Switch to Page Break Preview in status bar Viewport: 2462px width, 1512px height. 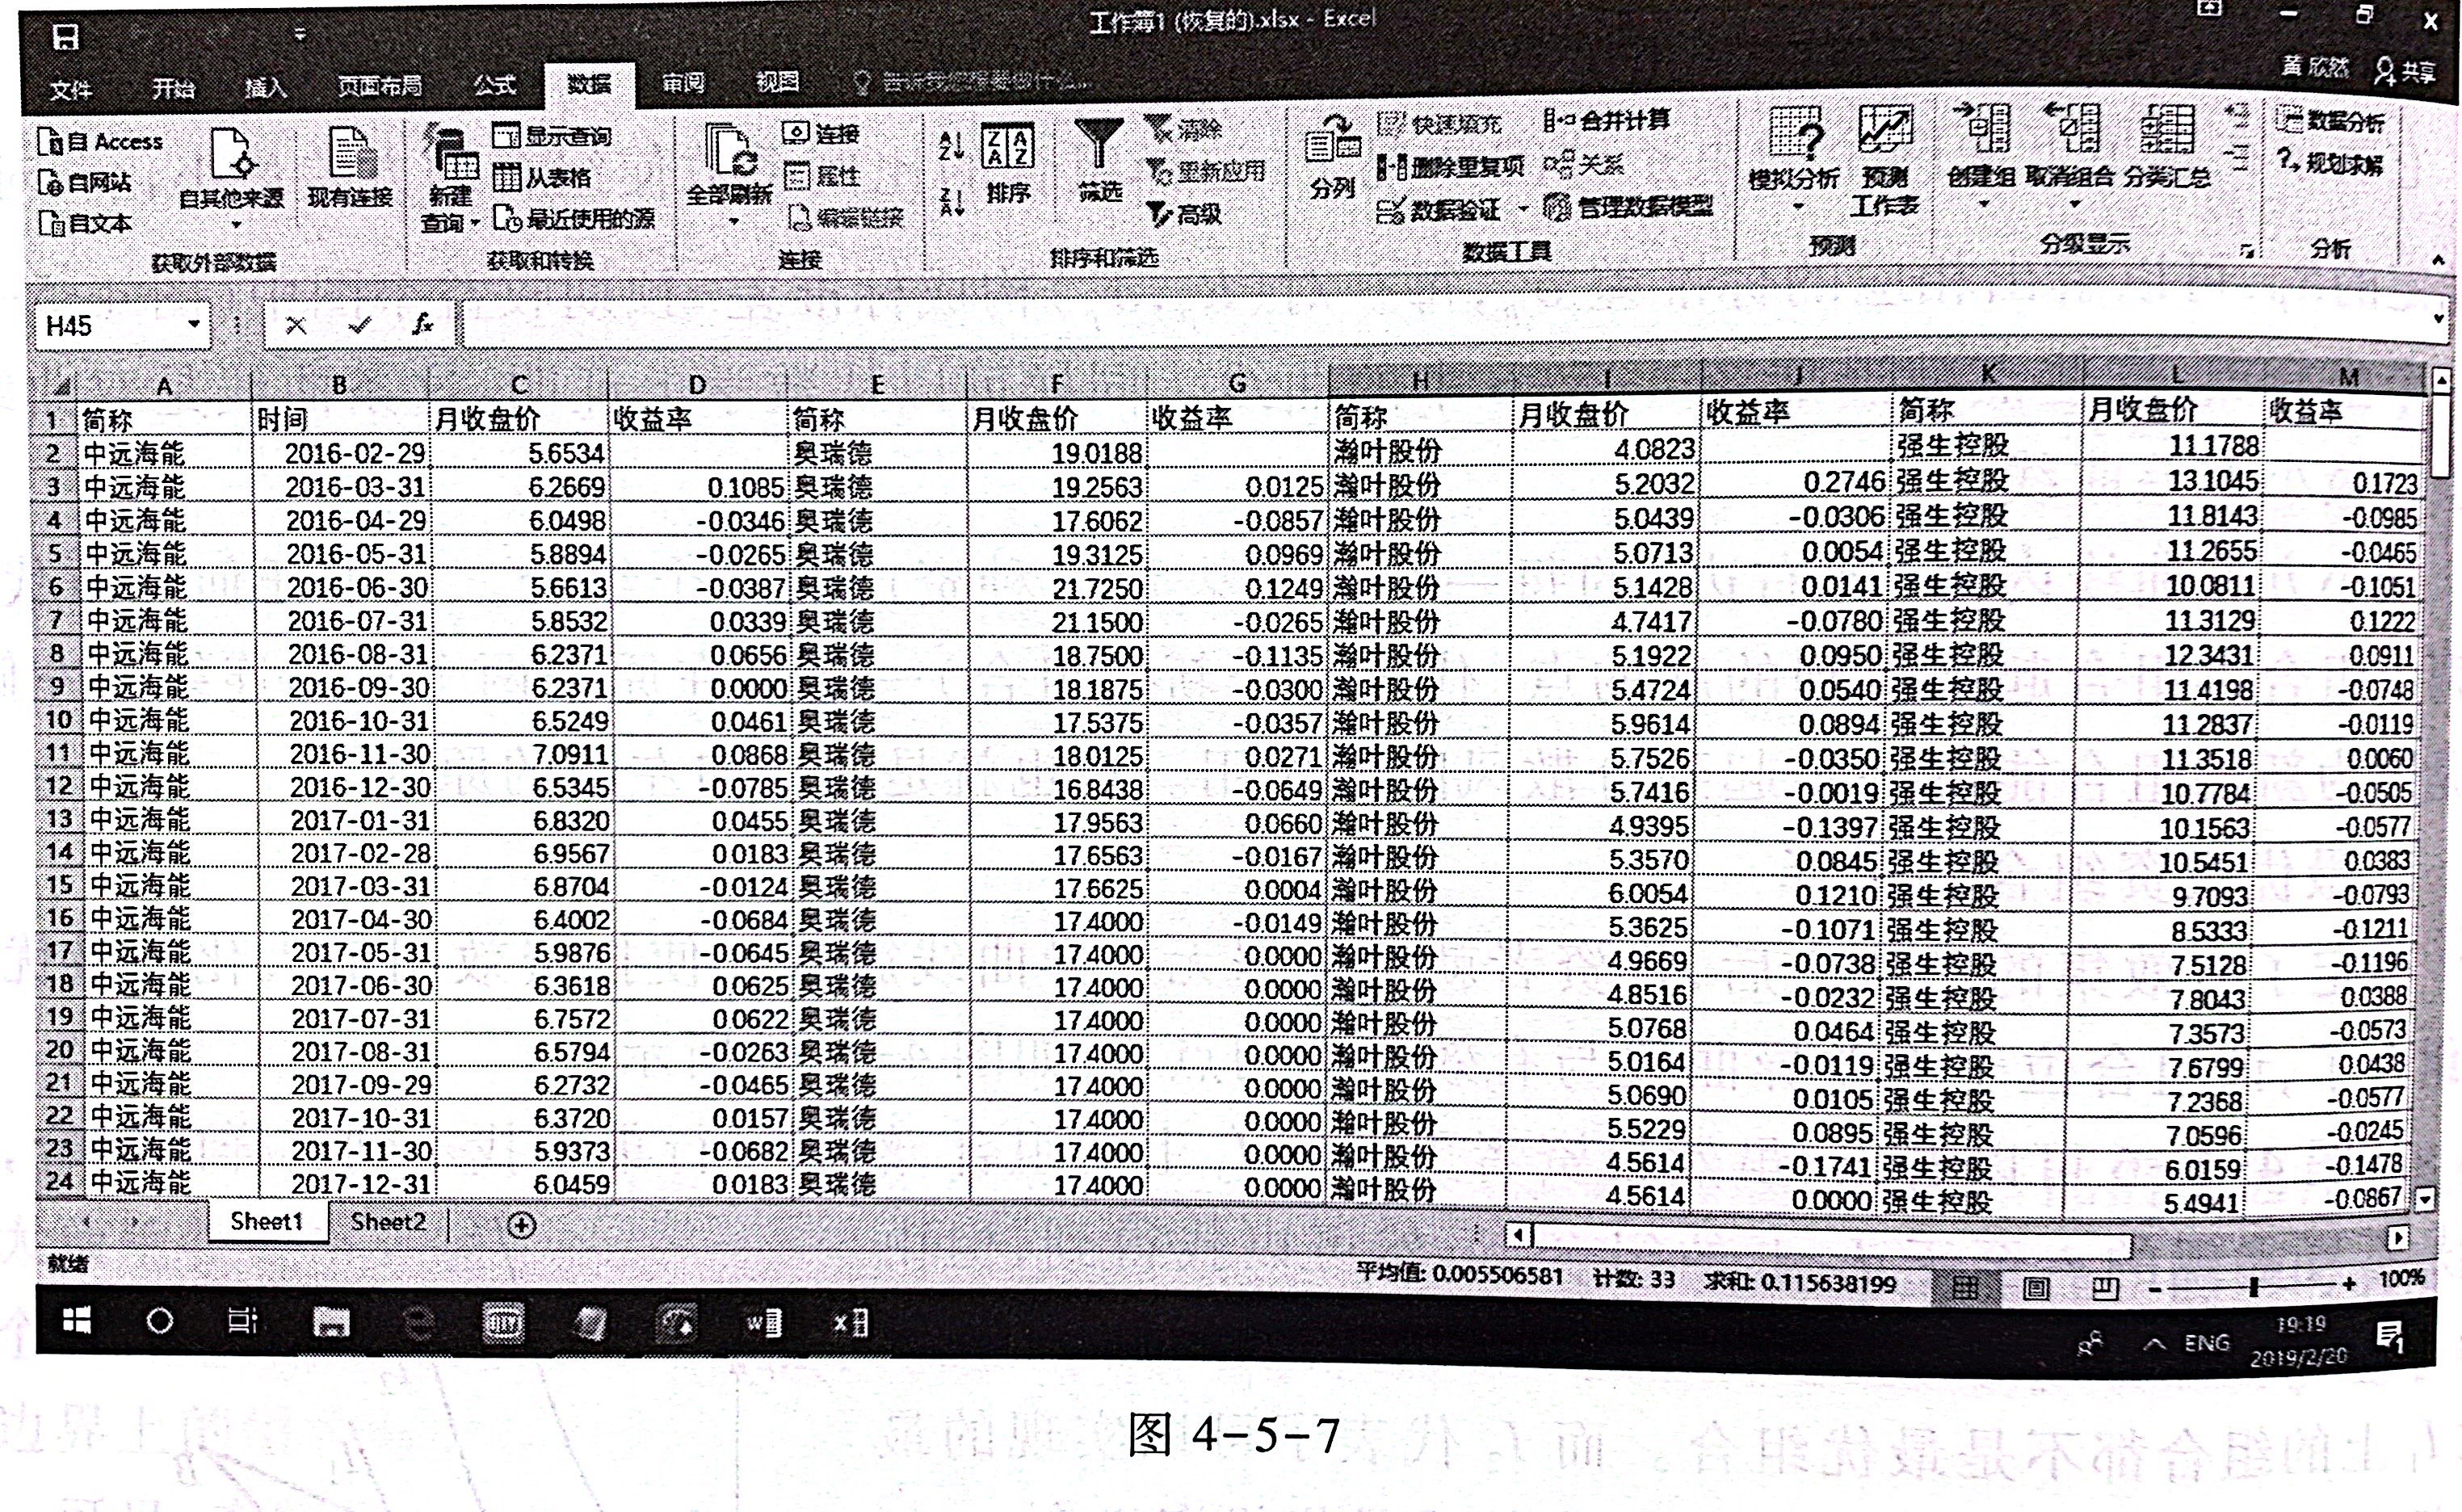pos(2104,1287)
